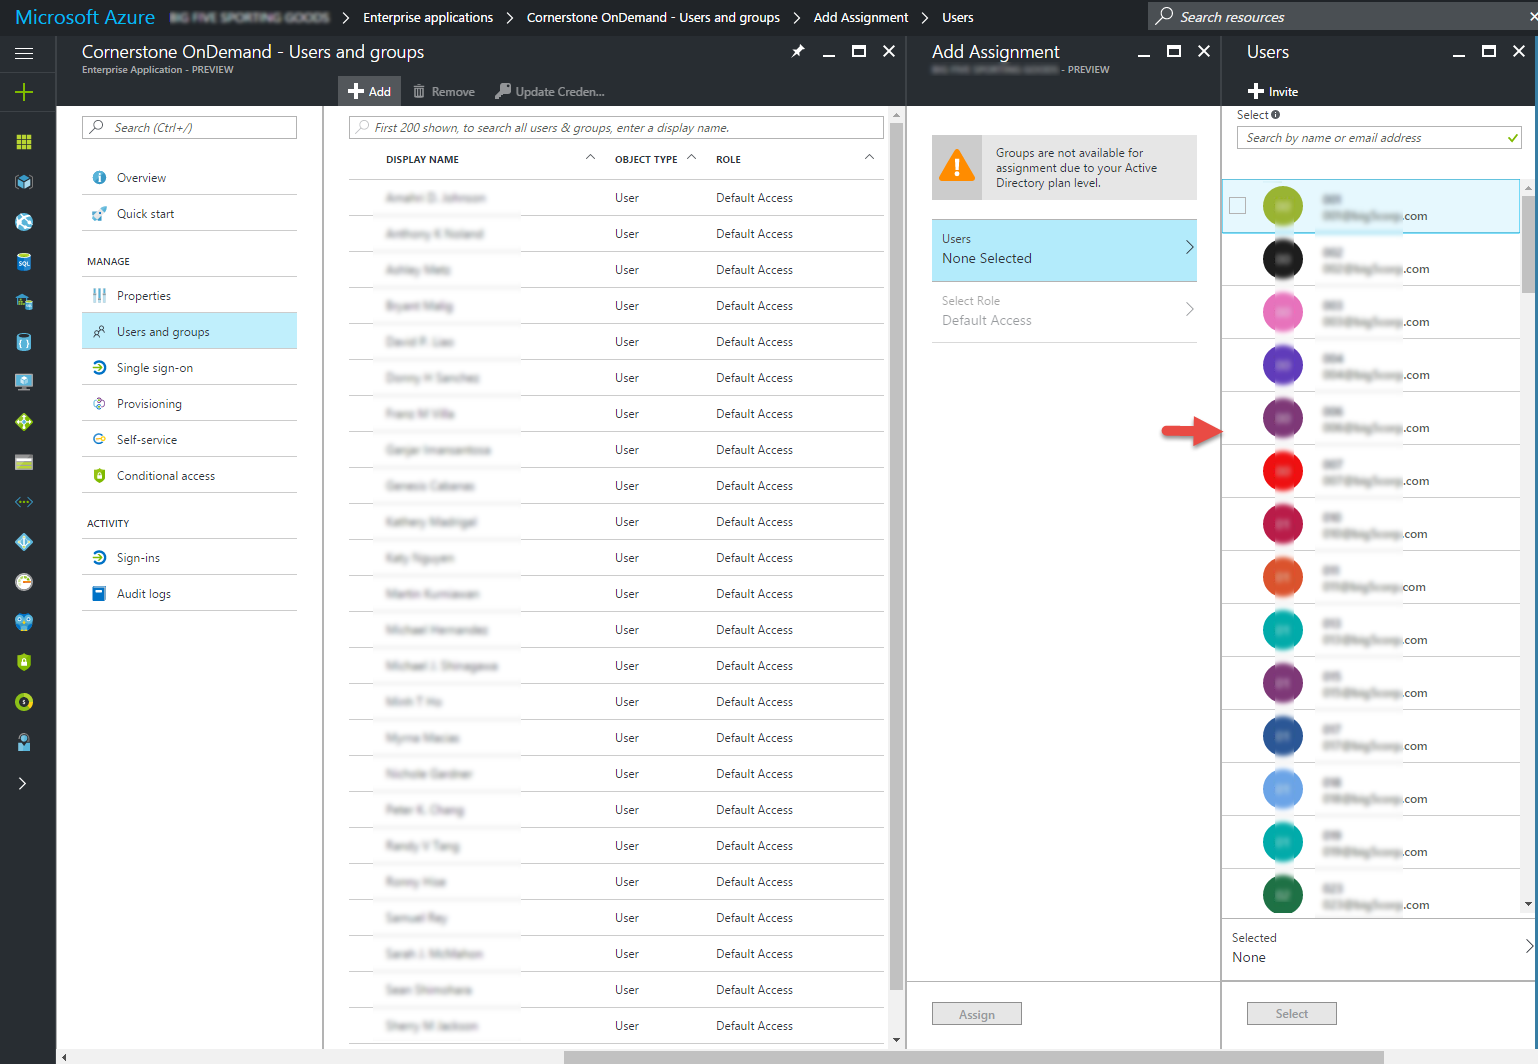Viewport: 1538px width, 1064px height.
Task: Open the Storage accounts card icon in sidebar
Action: click(x=24, y=462)
